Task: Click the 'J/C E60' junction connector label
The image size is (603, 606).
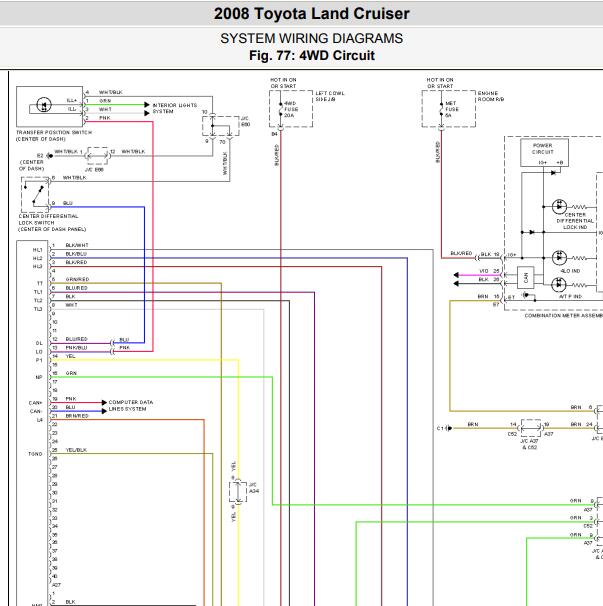Action: pos(245,121)
